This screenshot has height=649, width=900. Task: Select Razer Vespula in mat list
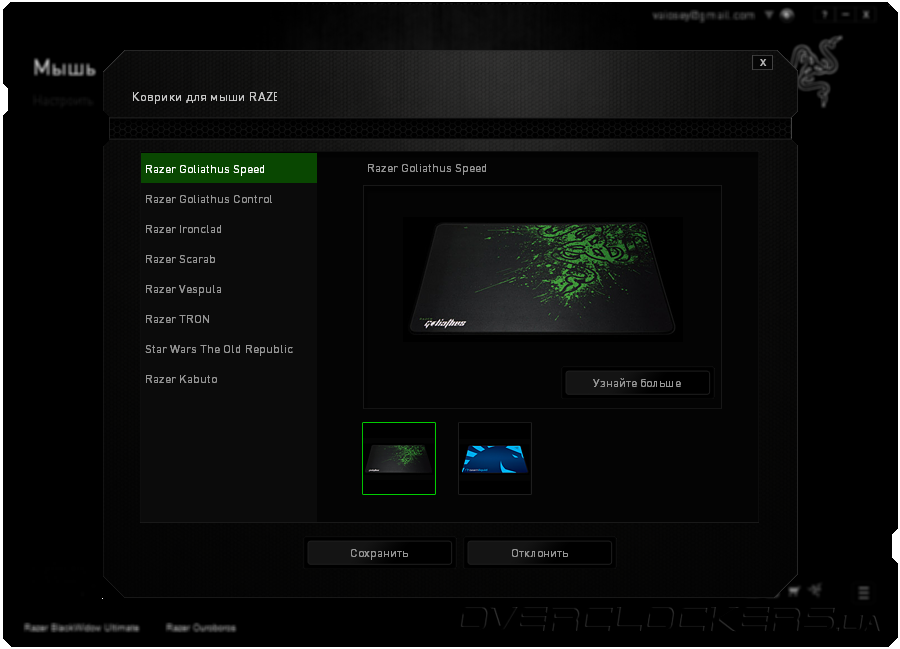click(228, 289)
